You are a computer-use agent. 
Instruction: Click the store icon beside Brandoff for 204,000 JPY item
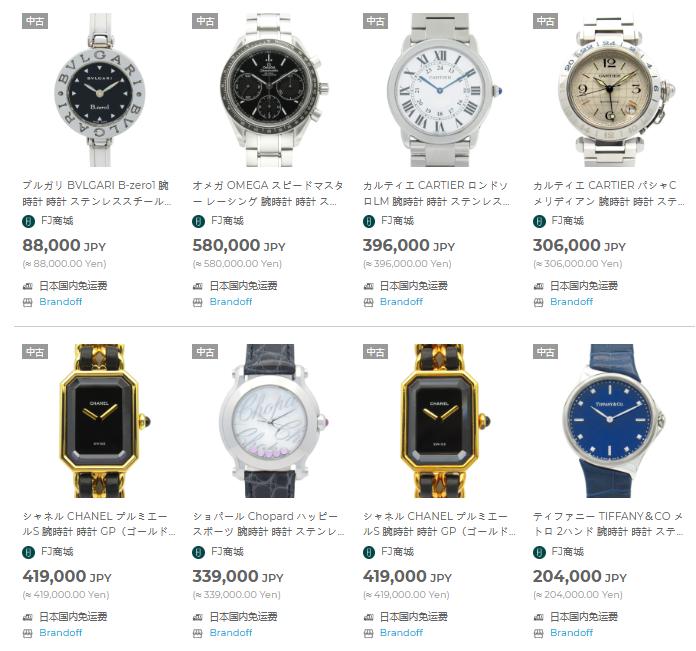[538, 634]
